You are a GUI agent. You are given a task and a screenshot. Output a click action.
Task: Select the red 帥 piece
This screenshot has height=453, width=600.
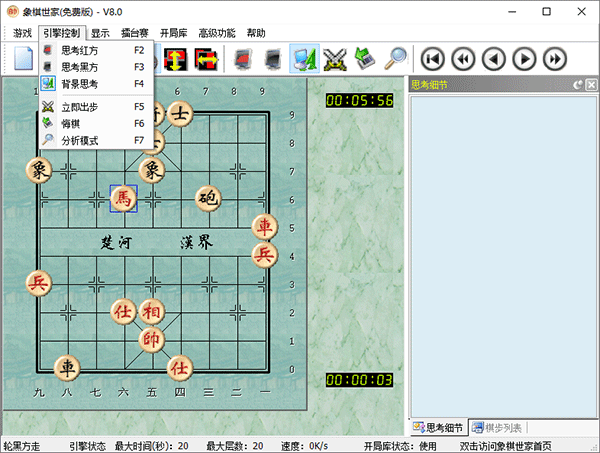pyautogui.click(x=152, y=340)
